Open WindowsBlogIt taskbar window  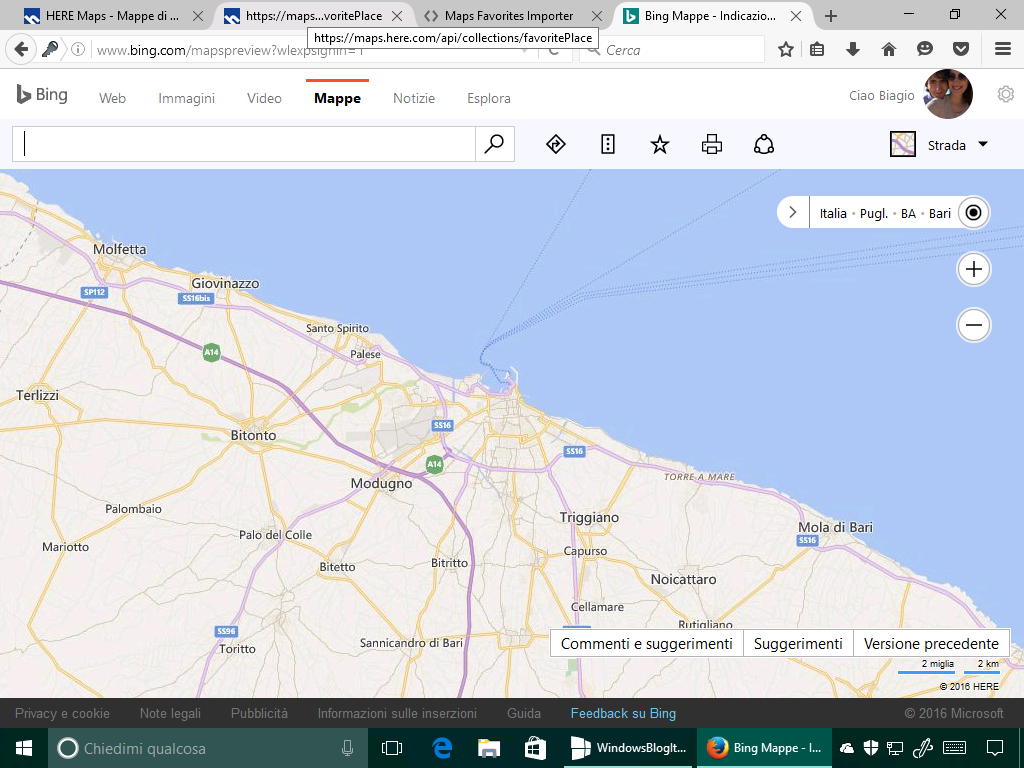click(x=628, y=748)
